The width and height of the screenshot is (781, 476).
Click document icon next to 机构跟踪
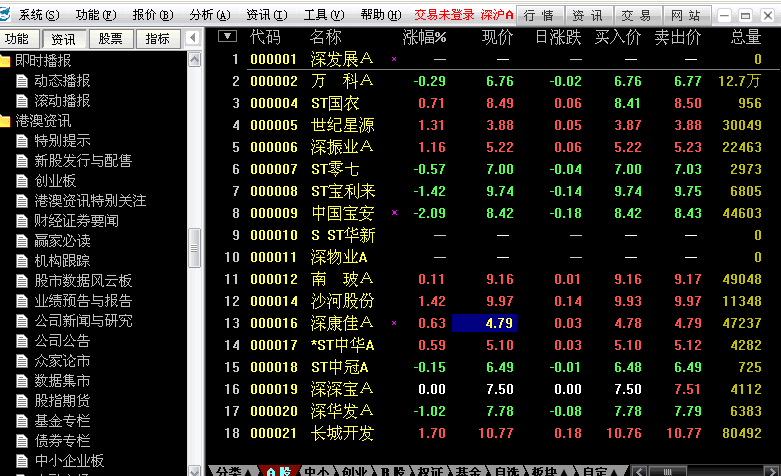22,261
